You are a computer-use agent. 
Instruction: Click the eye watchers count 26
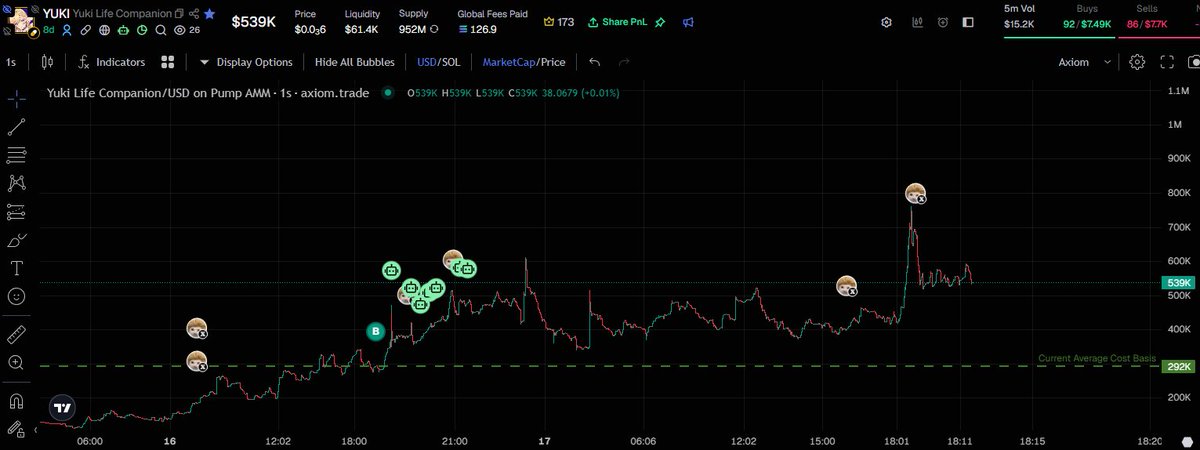[x=187, y=30]
